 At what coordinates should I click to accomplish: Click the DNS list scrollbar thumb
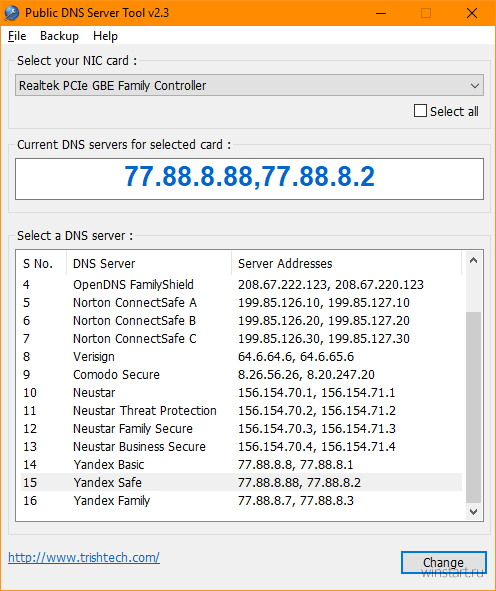coord(473,407)
